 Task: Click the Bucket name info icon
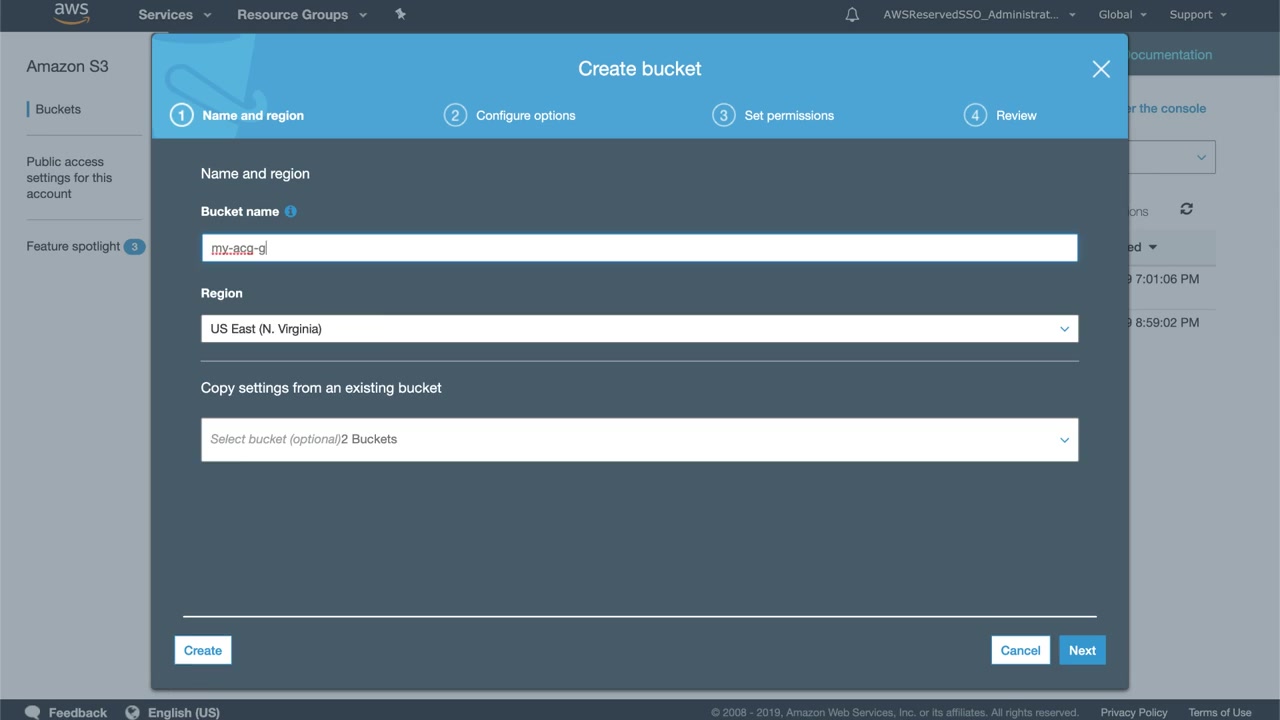click(x=291, y=212)
